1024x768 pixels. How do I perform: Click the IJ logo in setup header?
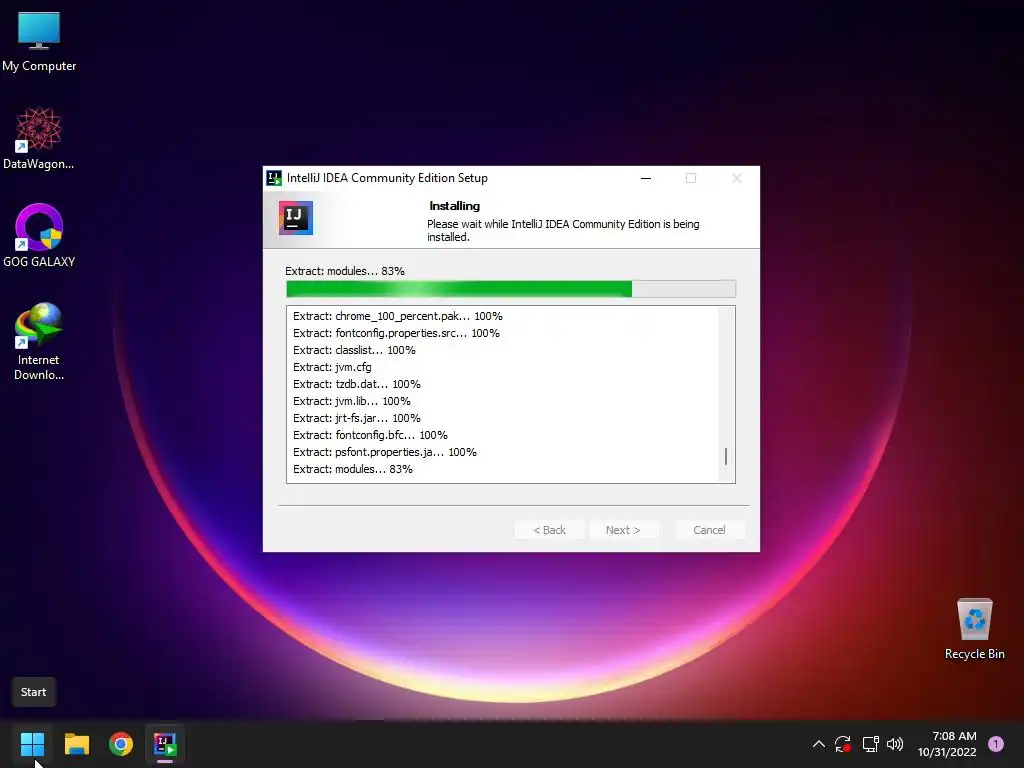(296, 217)
